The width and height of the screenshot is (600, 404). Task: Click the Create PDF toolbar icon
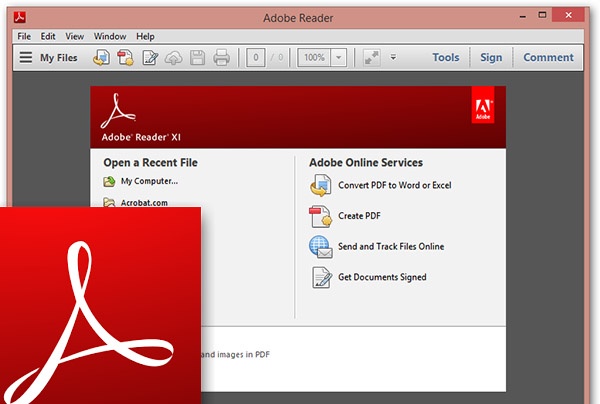tap(126, 58)
